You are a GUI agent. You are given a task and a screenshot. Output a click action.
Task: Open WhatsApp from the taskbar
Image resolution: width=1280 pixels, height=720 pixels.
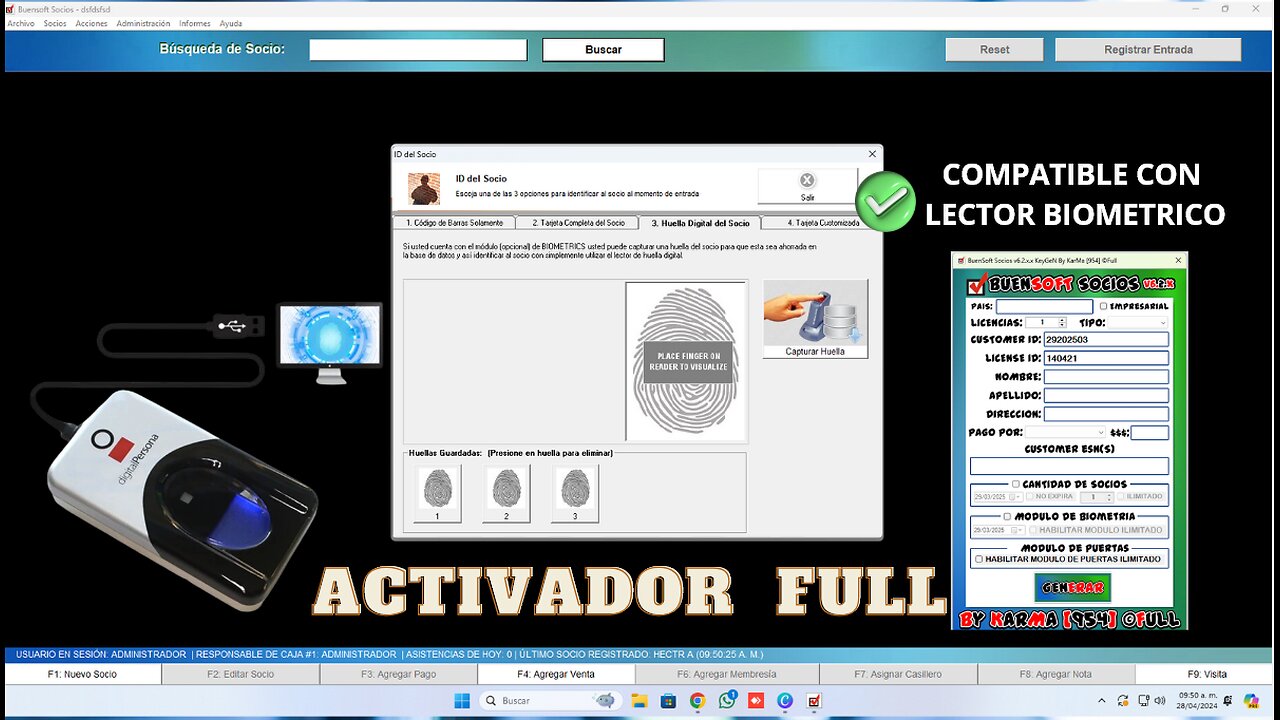pyautogui.click(x=726, y=700)
